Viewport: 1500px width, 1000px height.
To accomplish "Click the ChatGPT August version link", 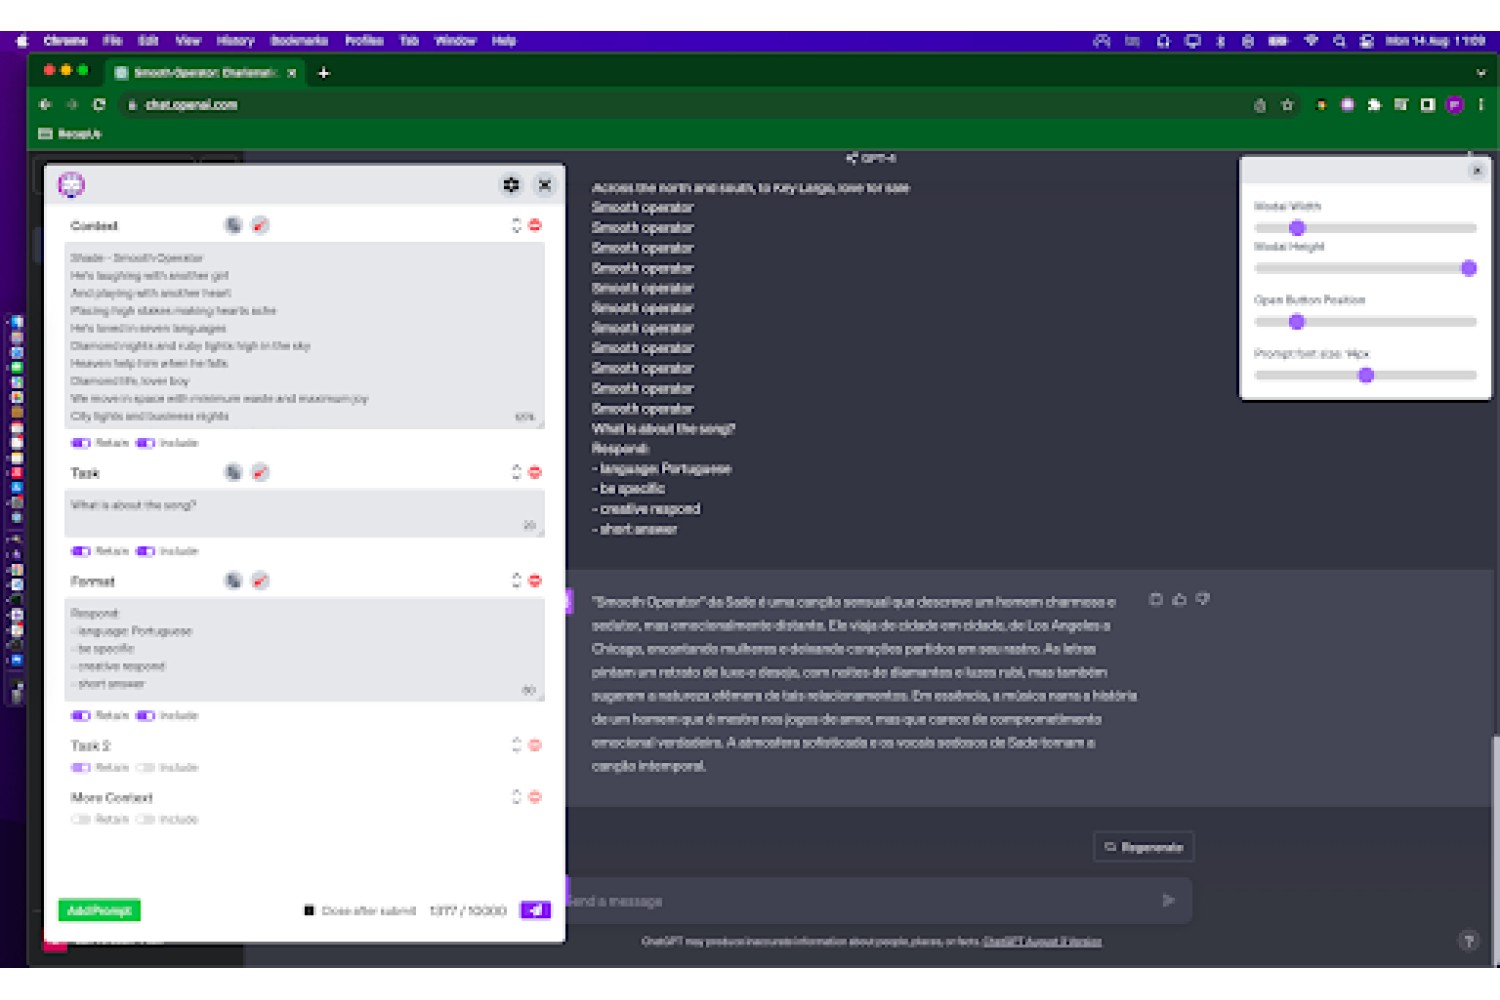I will [1042, 941].
